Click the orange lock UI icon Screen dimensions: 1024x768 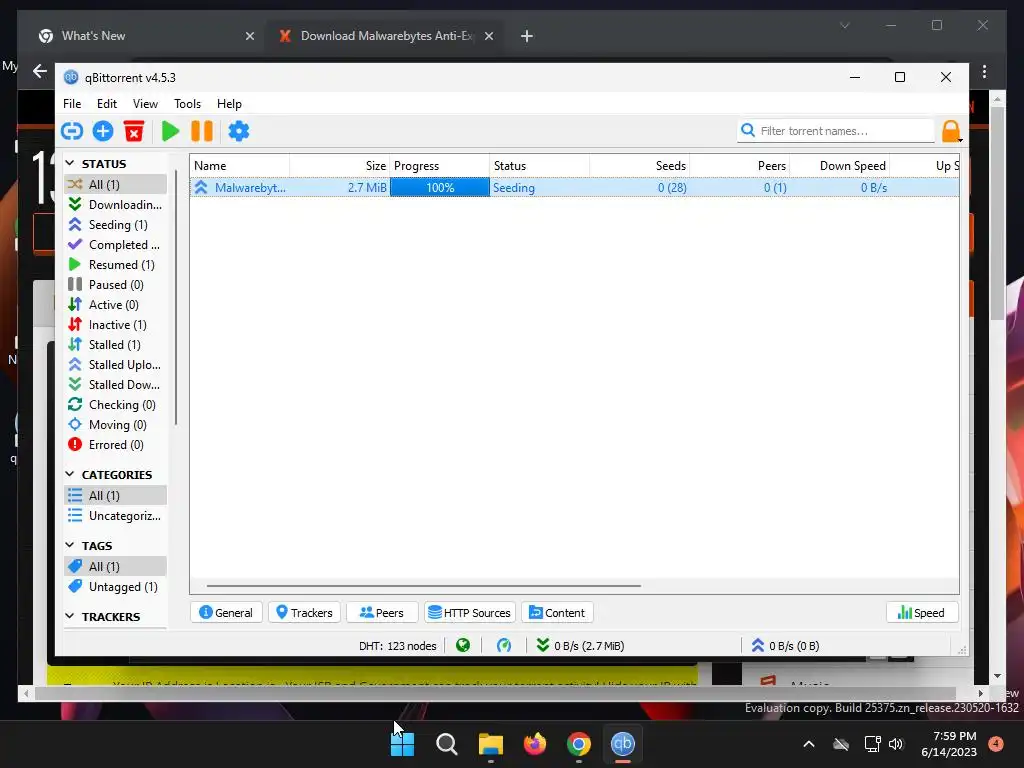coord(951,131)
